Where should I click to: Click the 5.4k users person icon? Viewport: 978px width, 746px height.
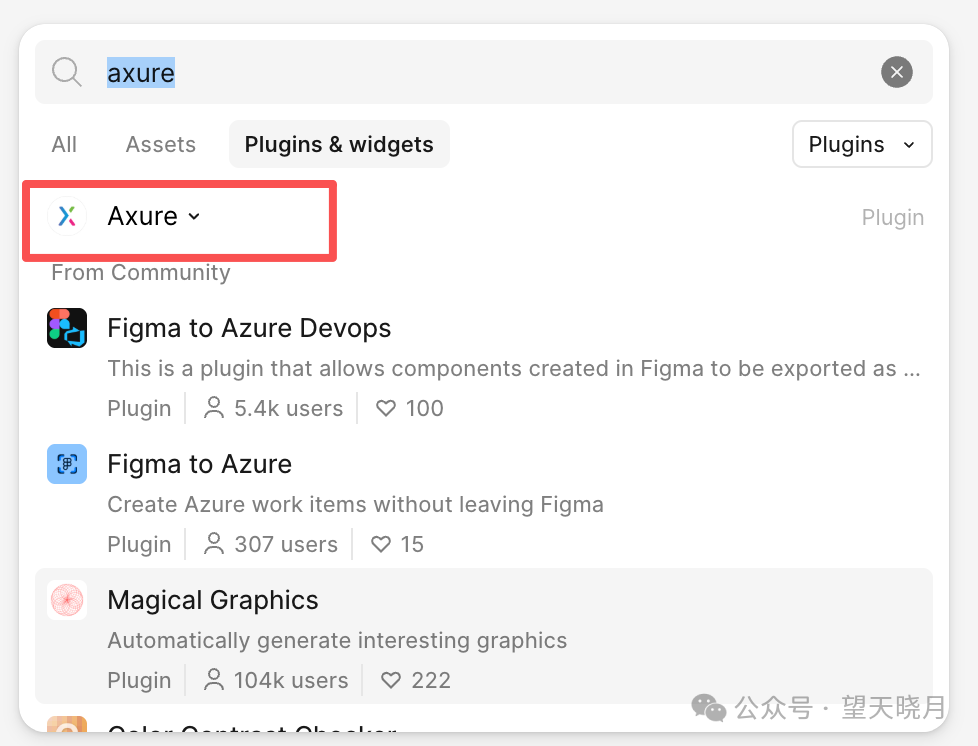coord(214,408)
